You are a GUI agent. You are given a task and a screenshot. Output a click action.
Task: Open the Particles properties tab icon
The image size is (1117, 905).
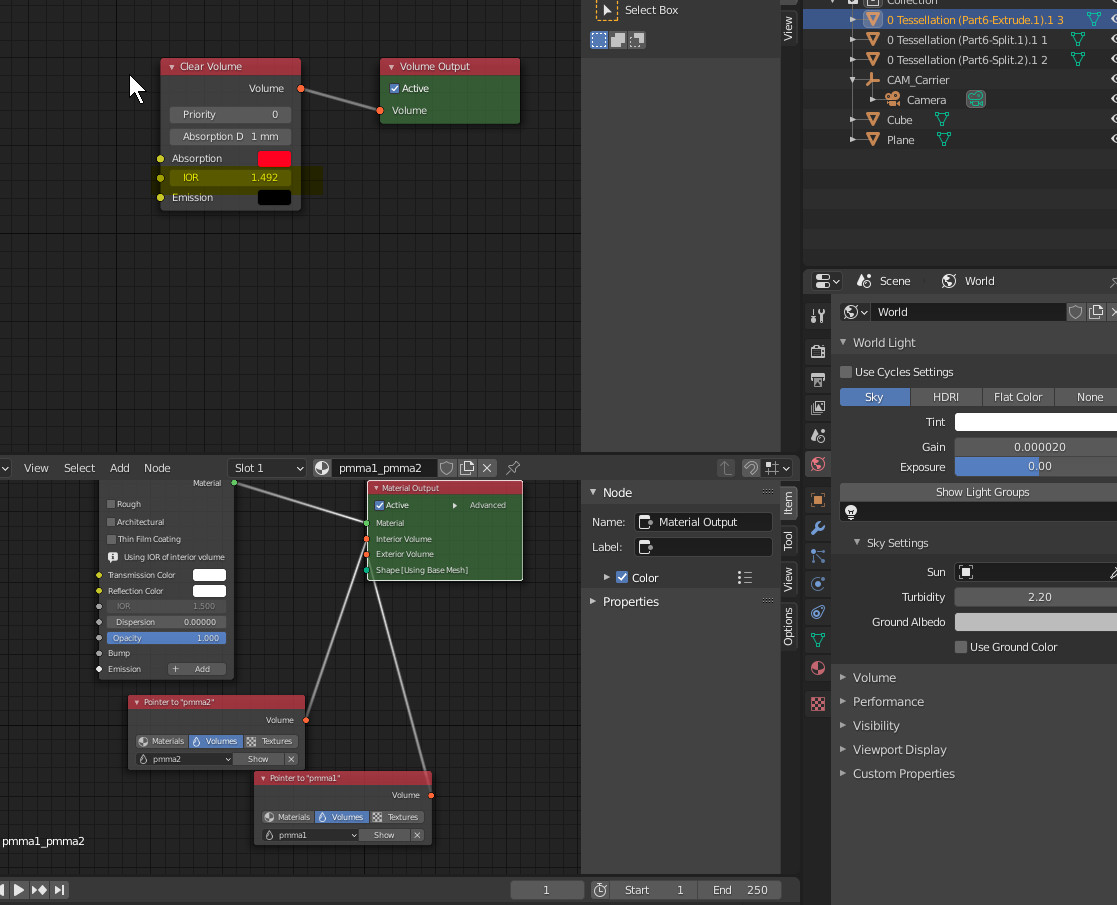click(x=818, y=556)
